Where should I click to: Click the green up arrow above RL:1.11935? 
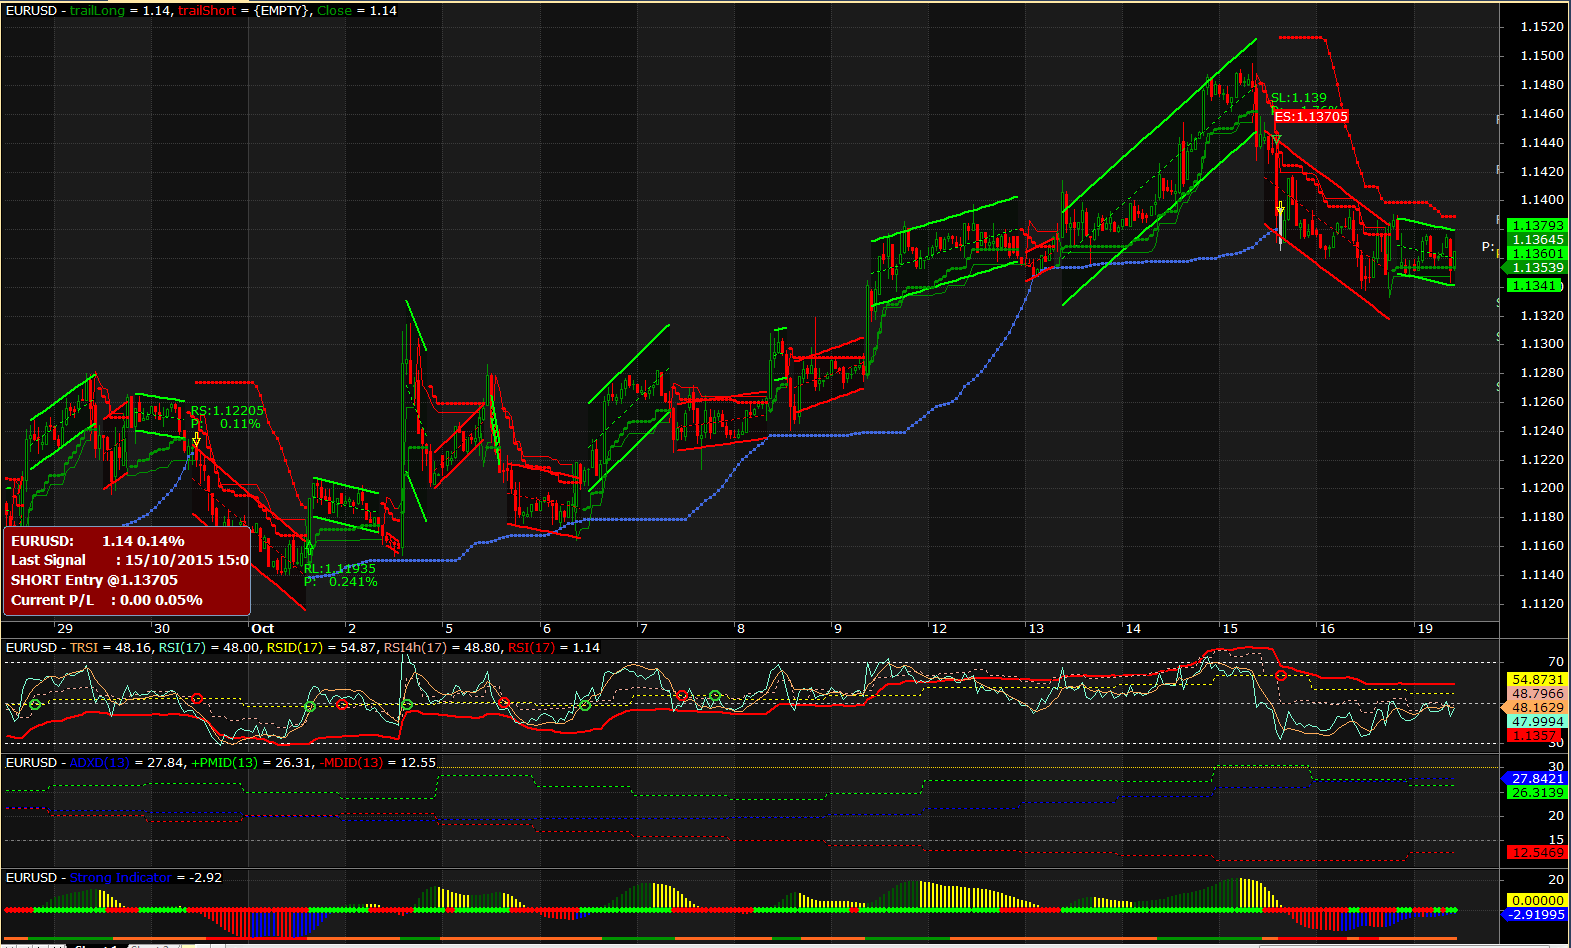[308, 550]
